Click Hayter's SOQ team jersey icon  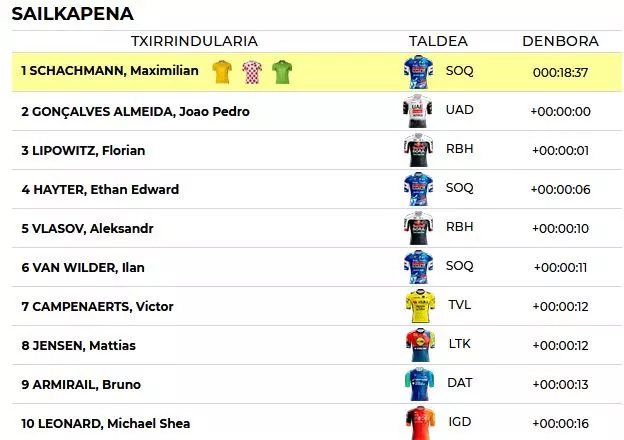(418, 189)
